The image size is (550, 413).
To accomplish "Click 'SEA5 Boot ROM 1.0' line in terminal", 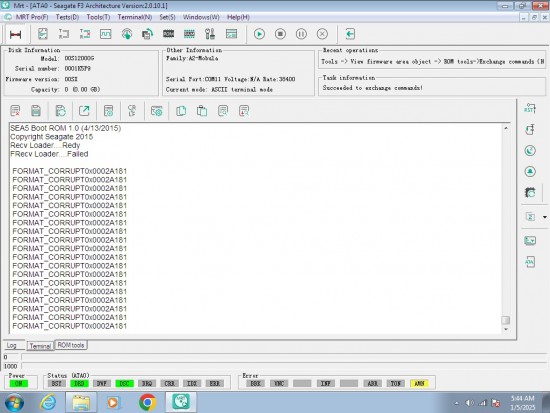I will (66, 128).
